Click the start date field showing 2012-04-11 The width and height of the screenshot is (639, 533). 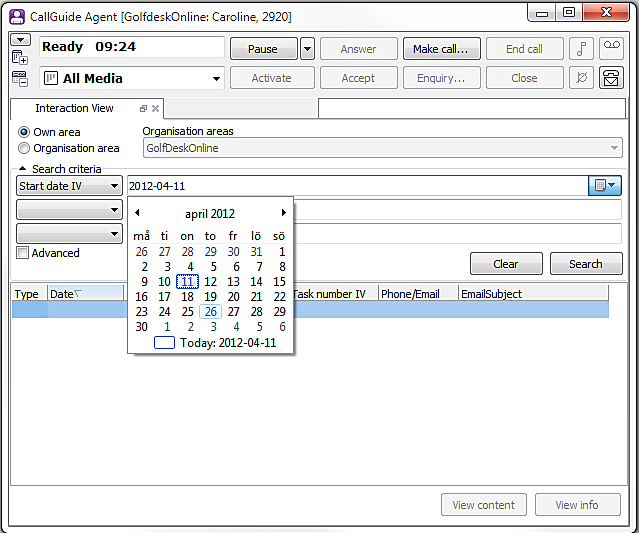[358, 186]
